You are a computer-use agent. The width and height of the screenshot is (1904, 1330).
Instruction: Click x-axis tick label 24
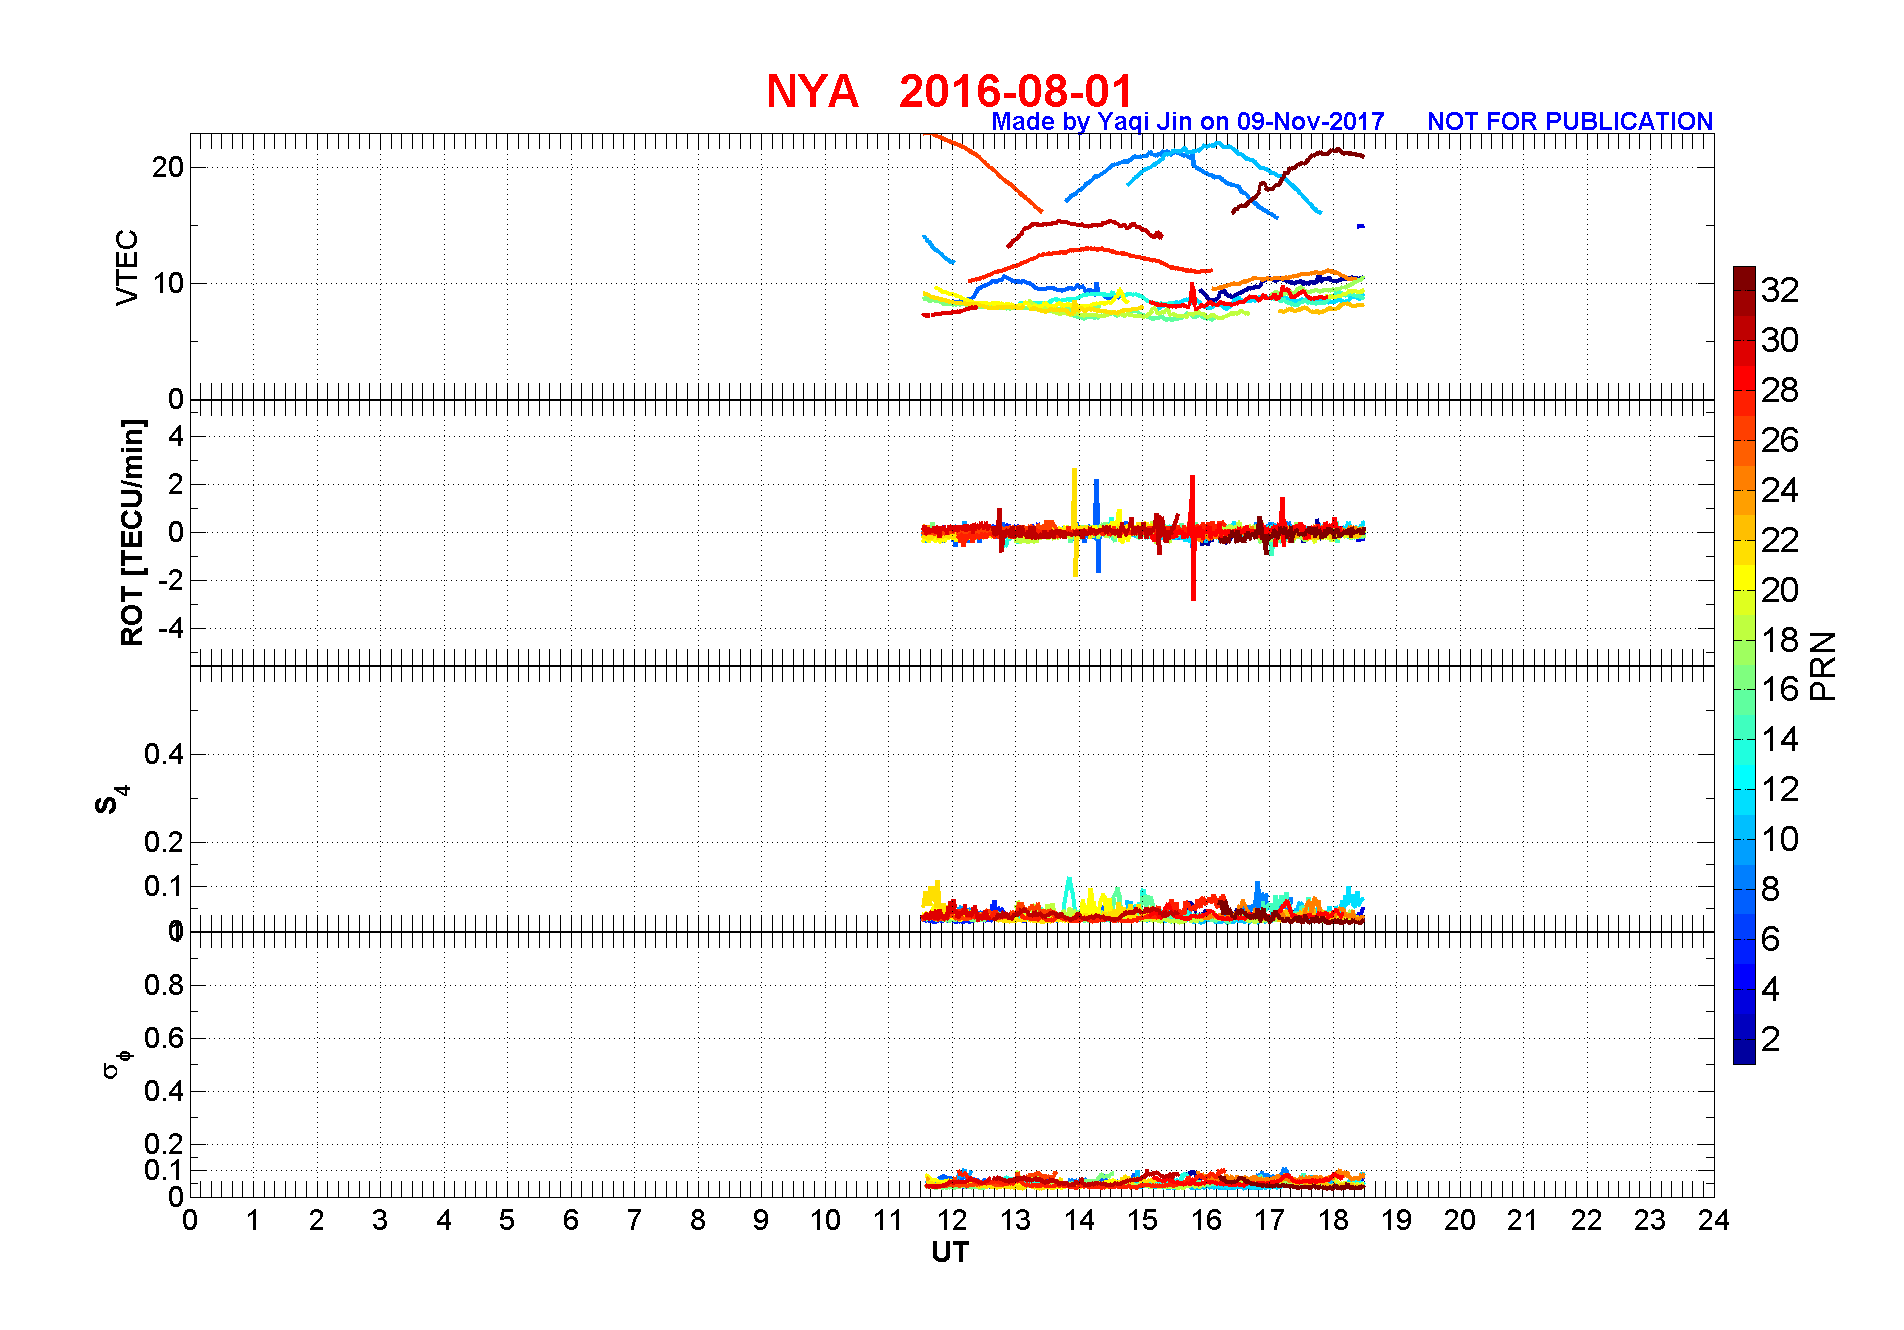(x=1713, y=1220)
